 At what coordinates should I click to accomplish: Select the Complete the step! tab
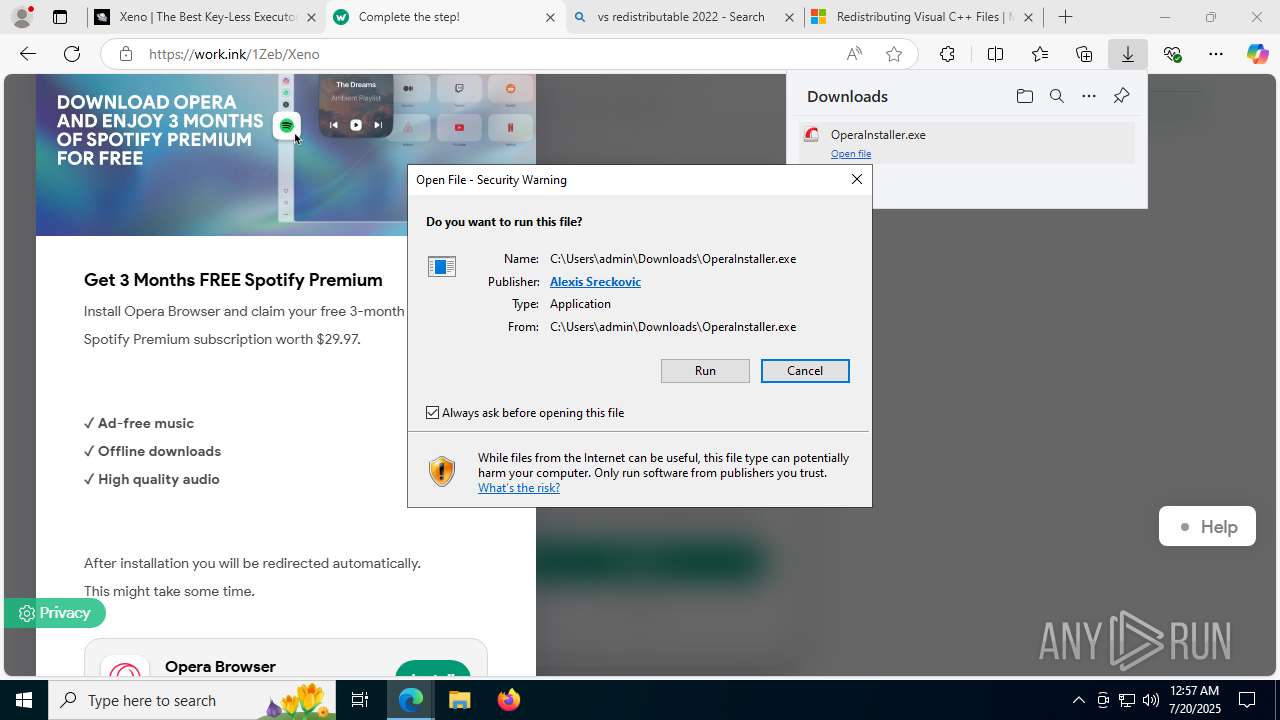coord(445,17)
